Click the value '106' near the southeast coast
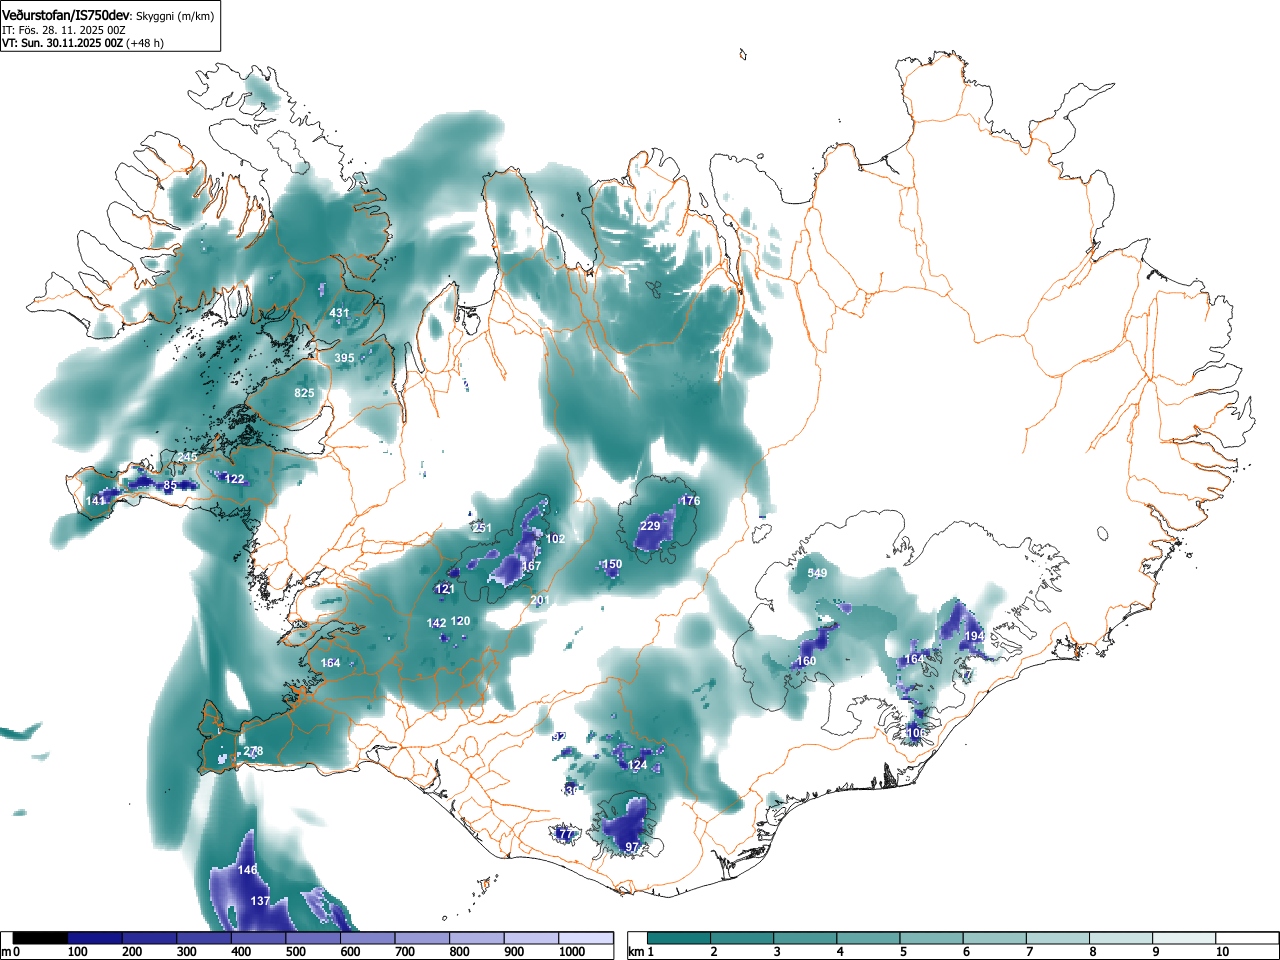The image size is (1280, 960). 916,733
